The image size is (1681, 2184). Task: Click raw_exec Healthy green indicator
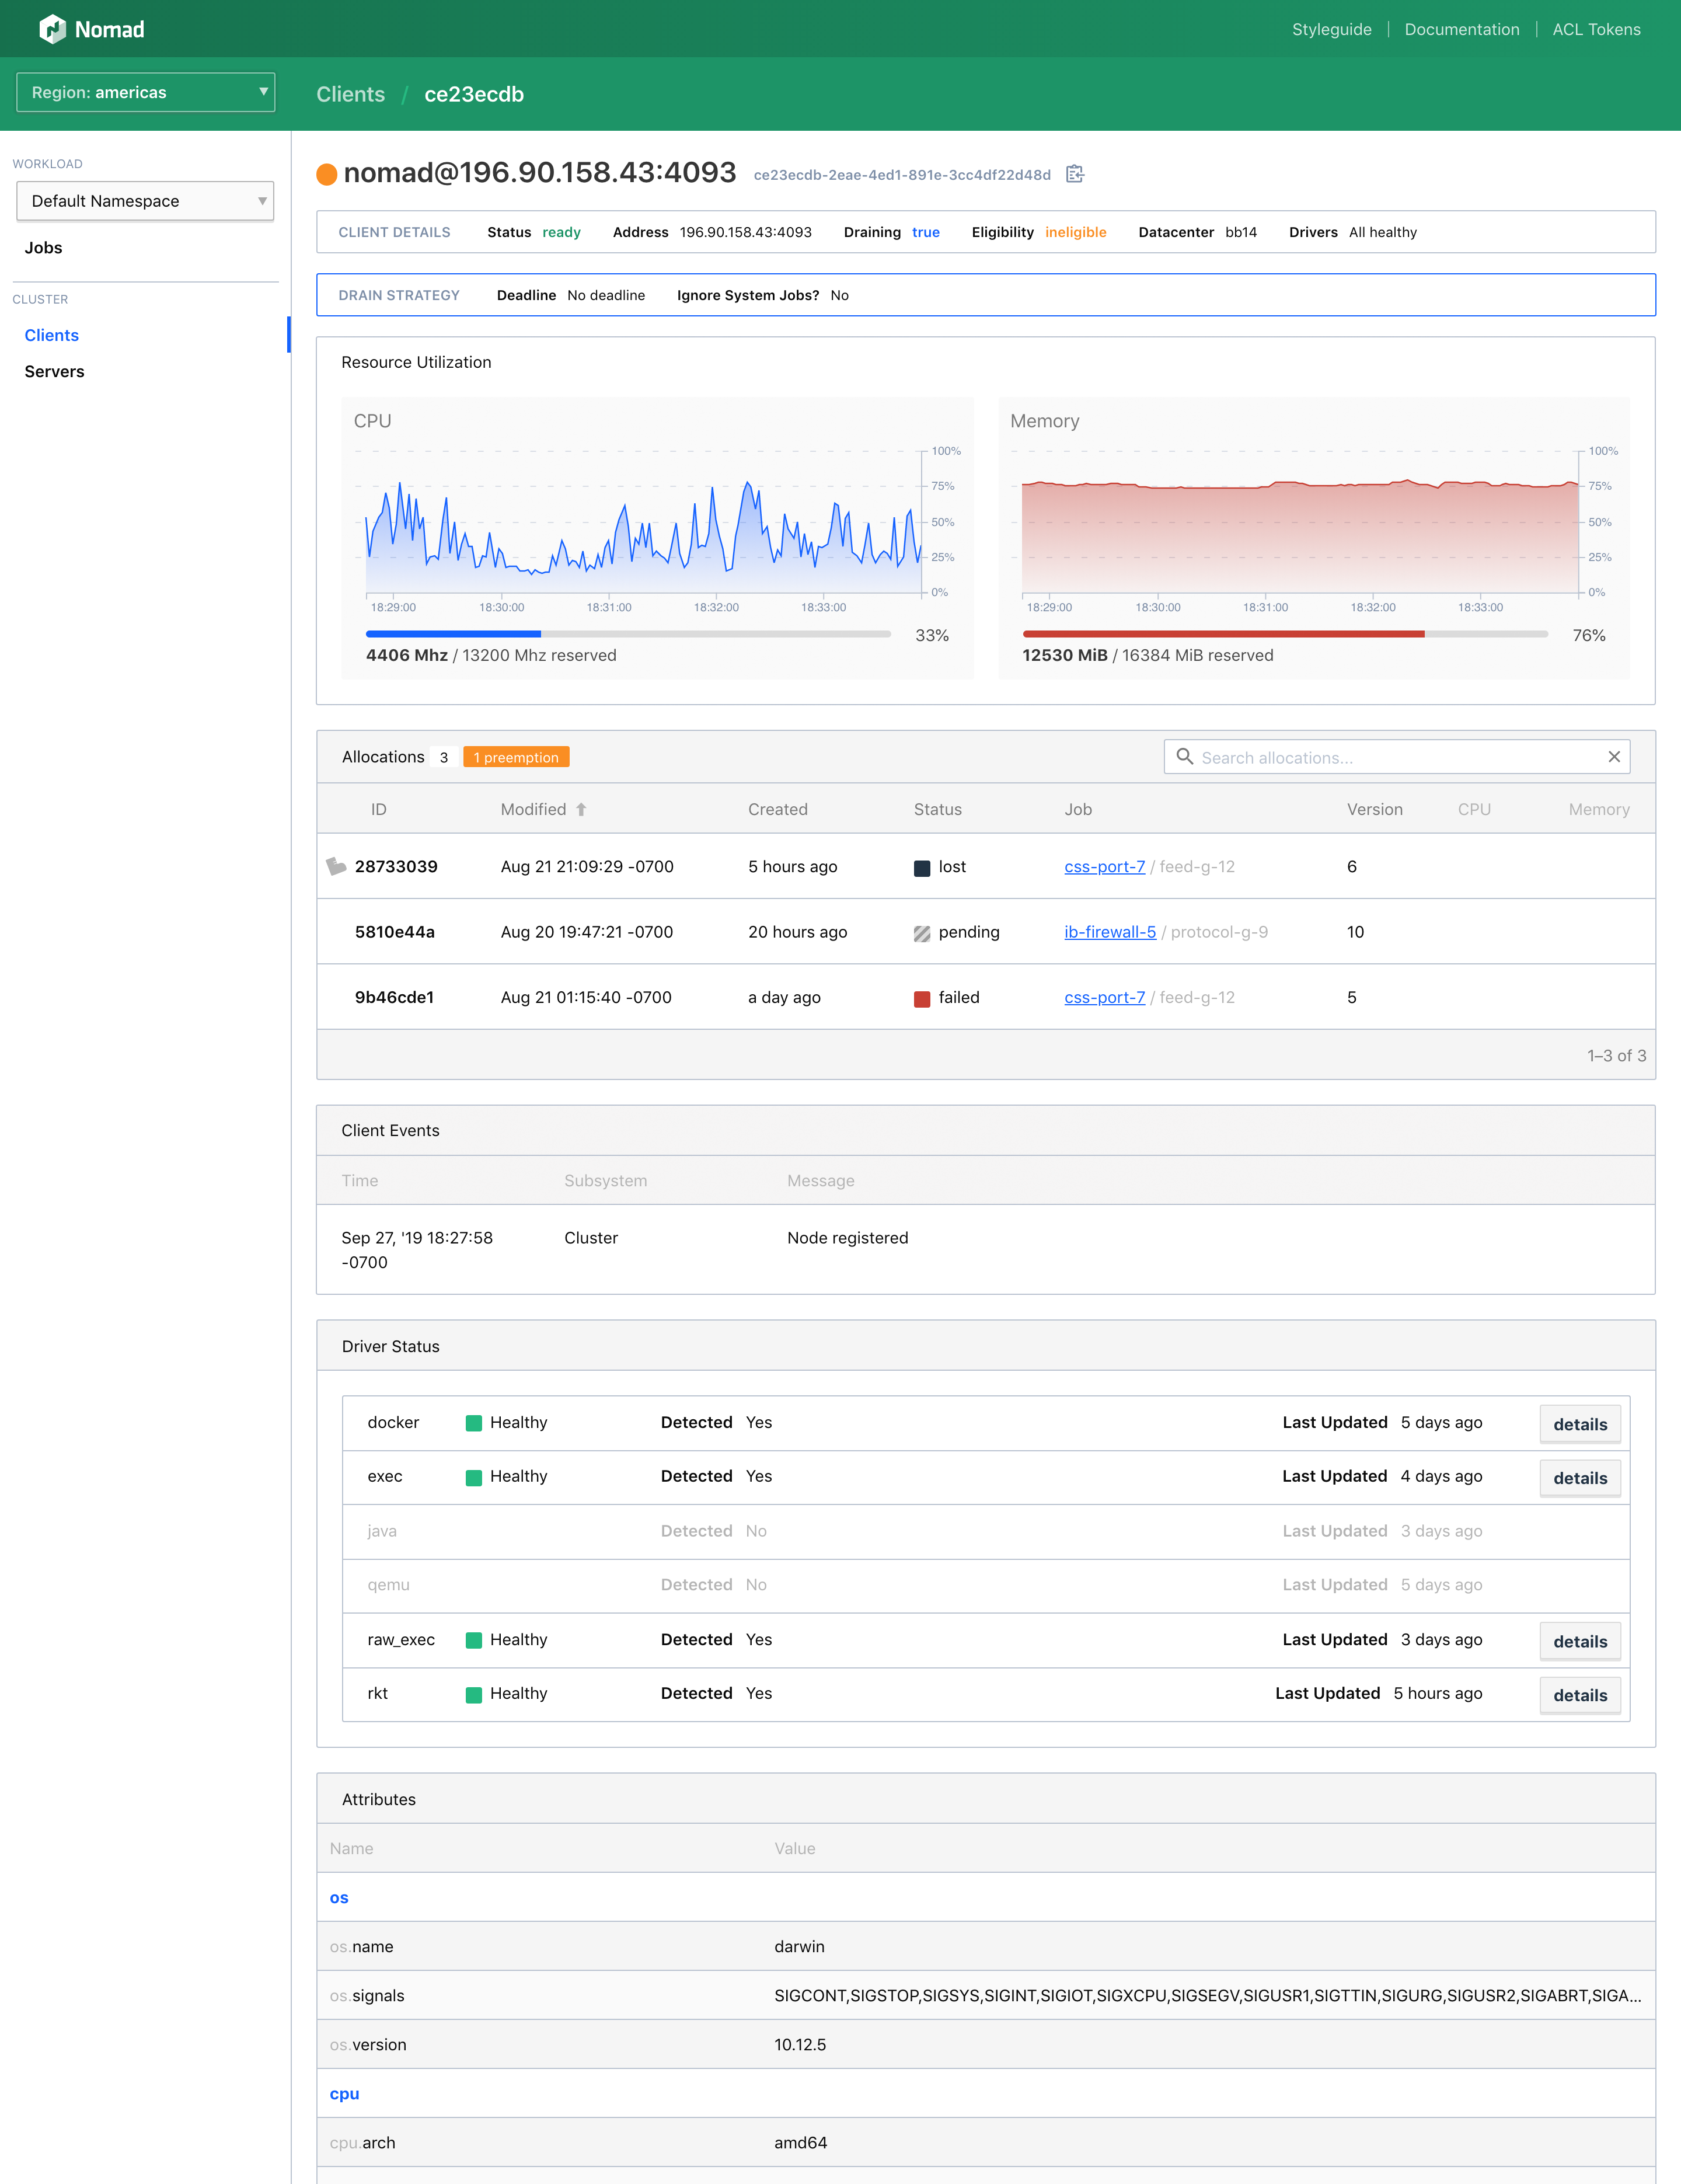point(474,1640)
